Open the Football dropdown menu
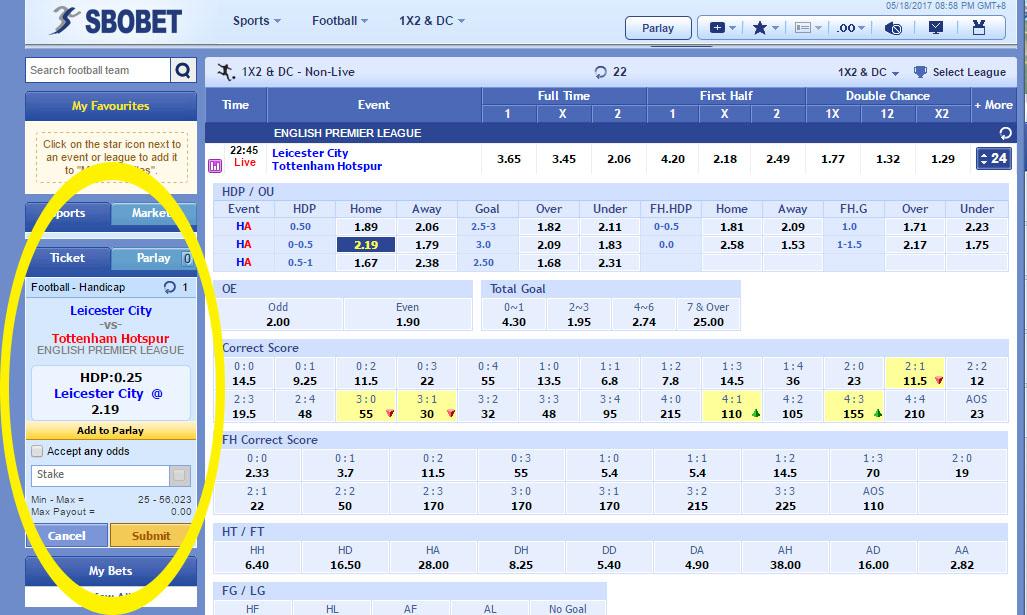 coord(339,21)
